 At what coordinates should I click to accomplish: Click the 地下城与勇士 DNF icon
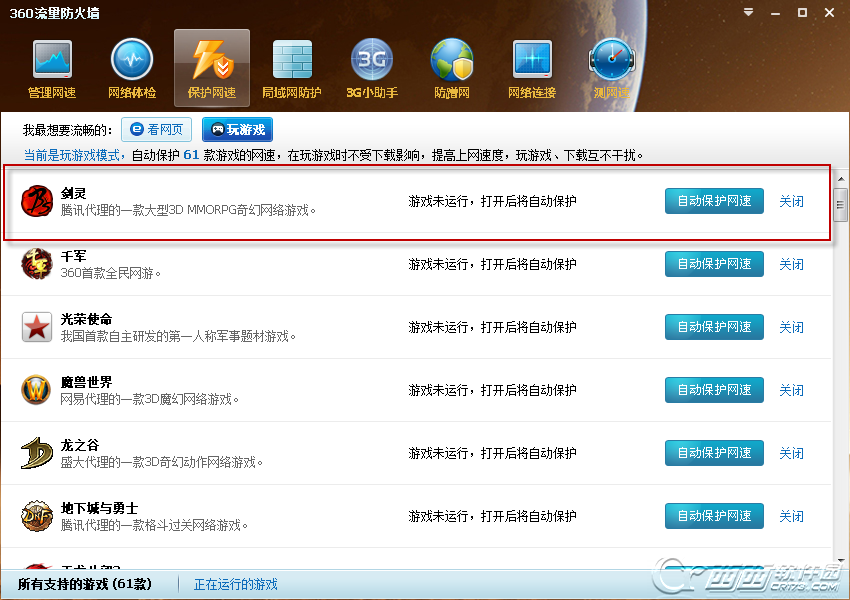pos(37,515)
